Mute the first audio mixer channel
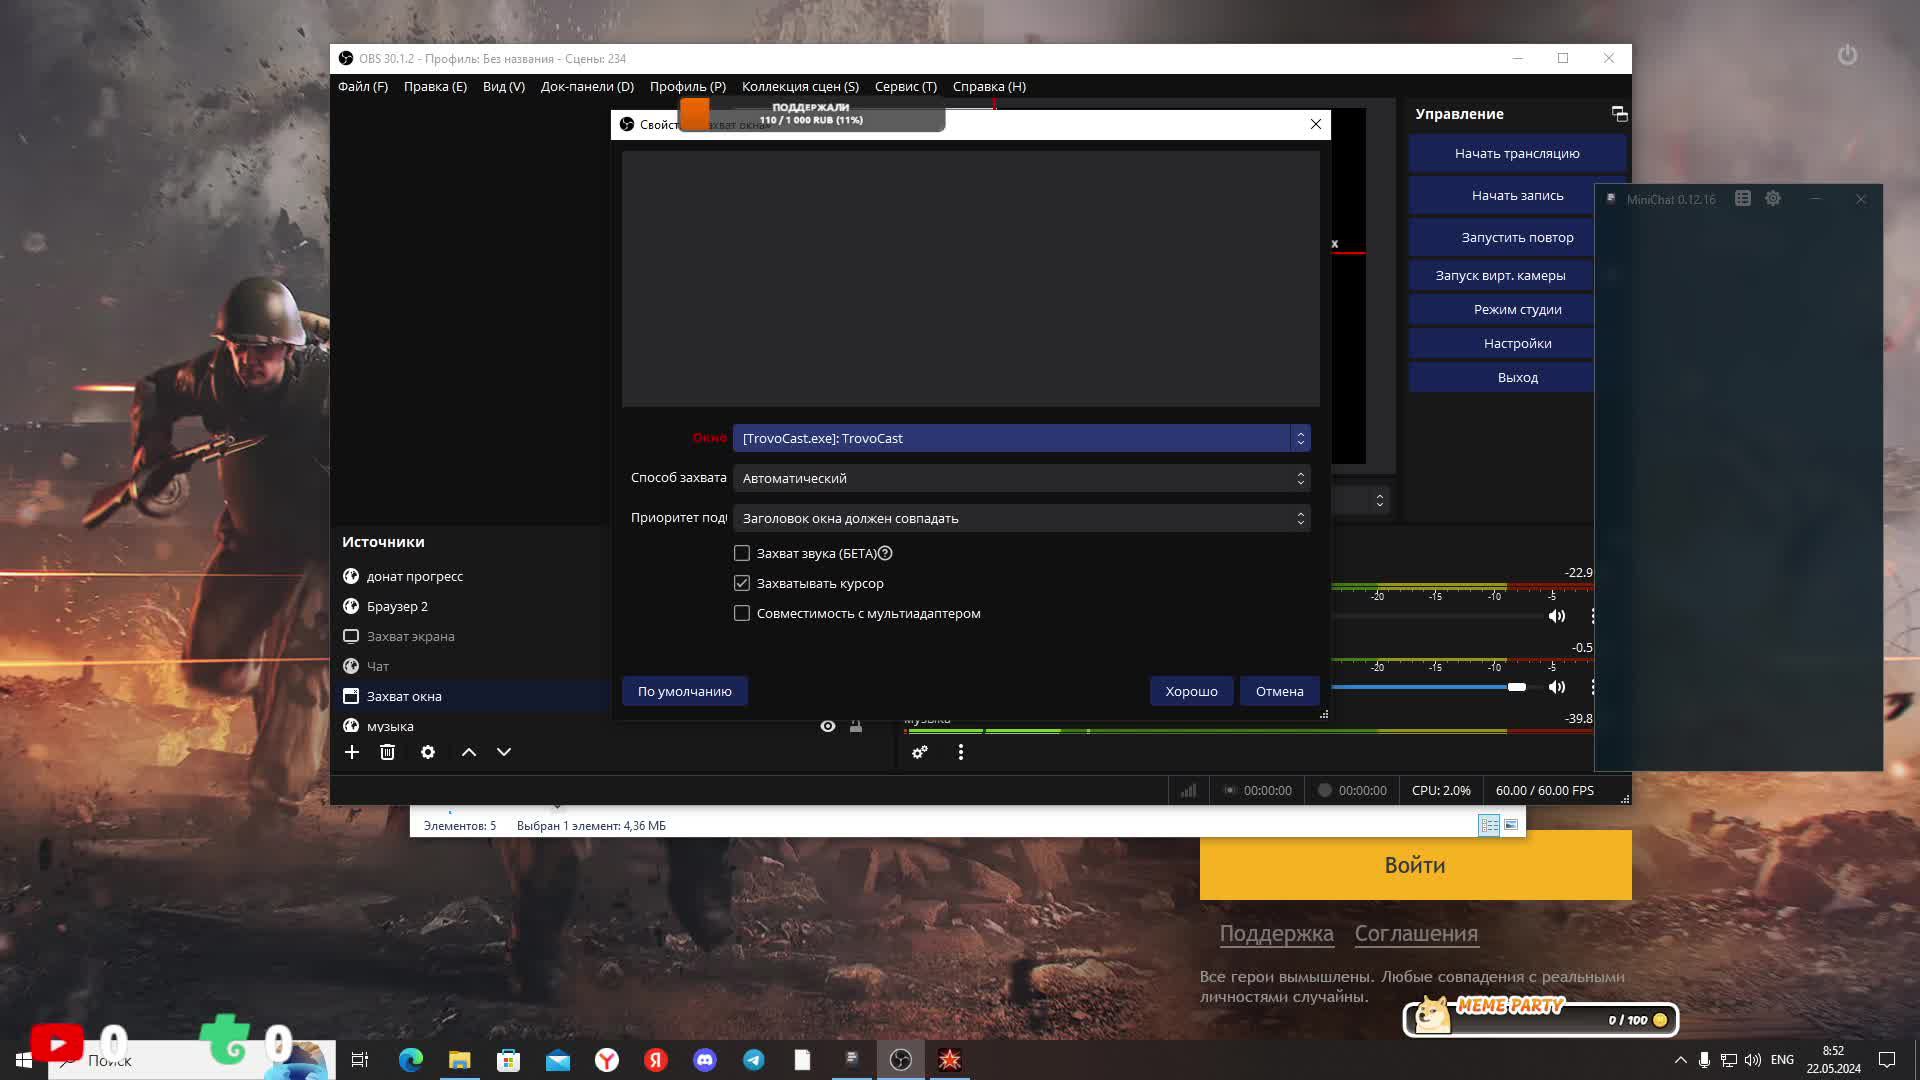 tap(1557, 616)
